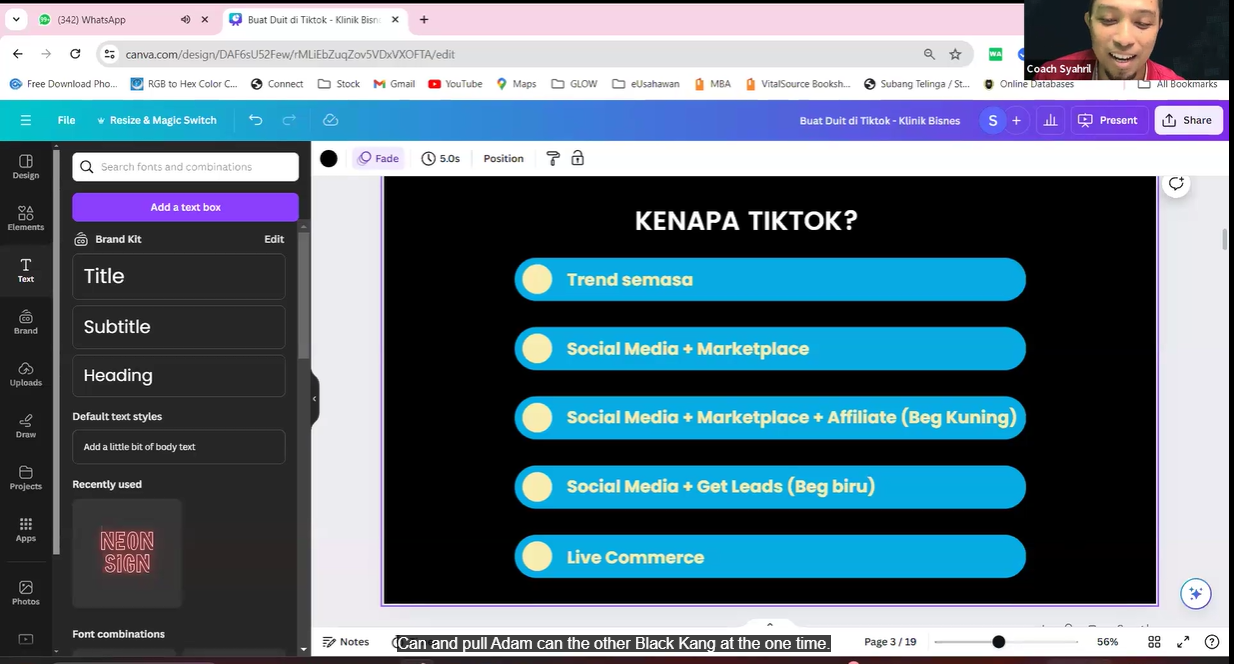Select the Text sidebar tool

pos(26,270)
